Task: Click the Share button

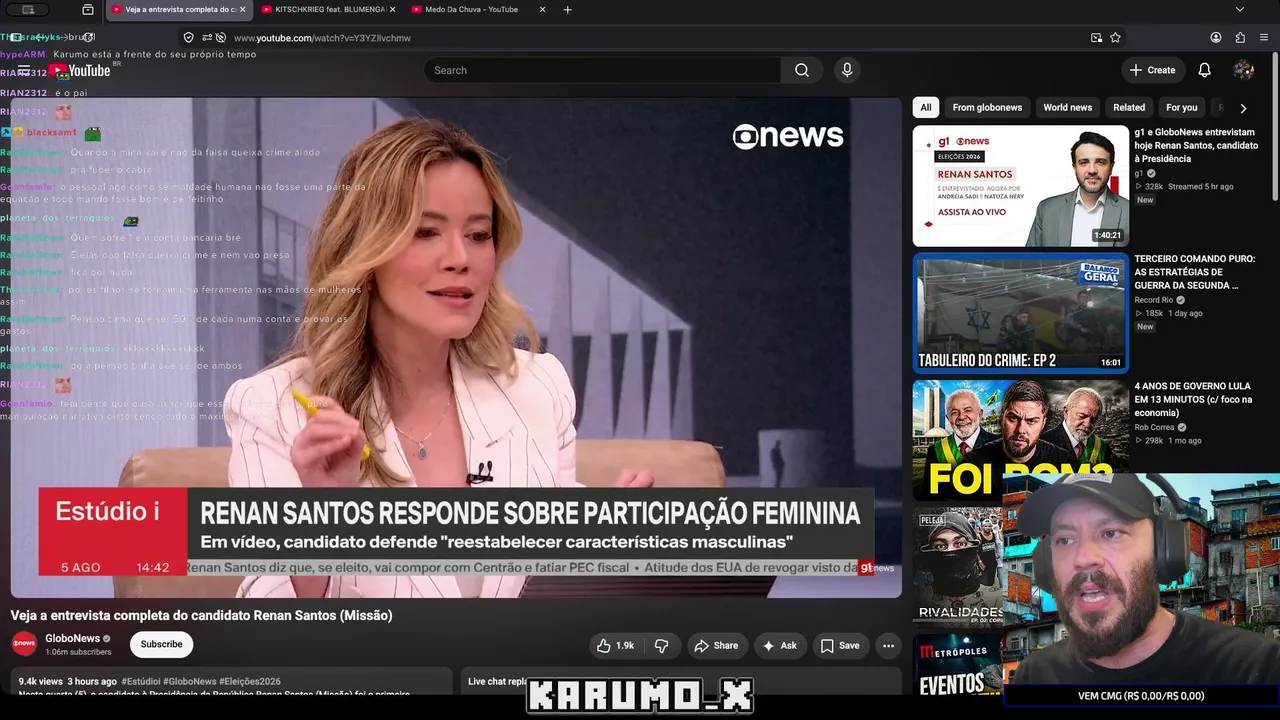Action: coord(716,646)
